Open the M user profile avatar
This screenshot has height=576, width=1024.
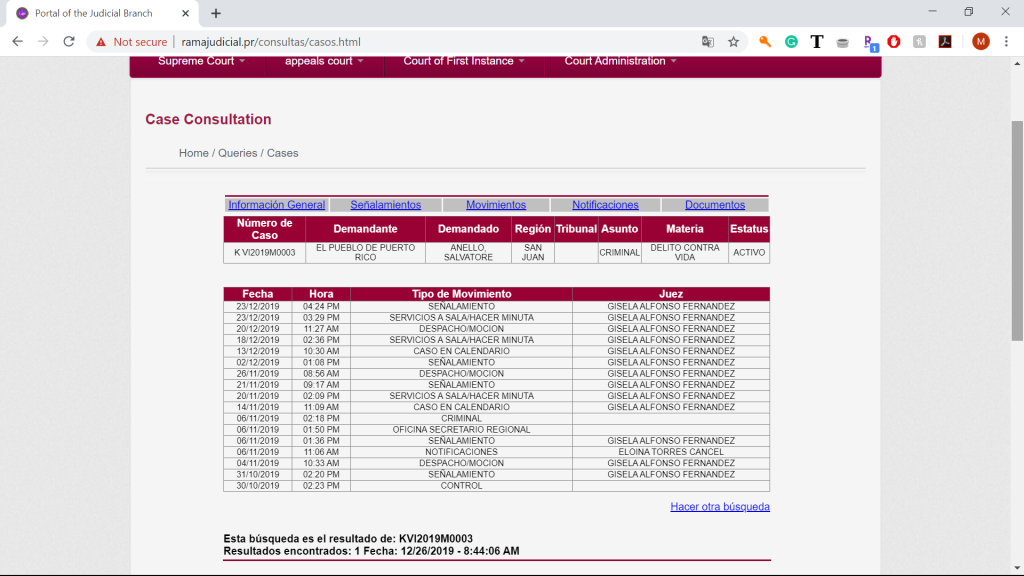(980, 42)
